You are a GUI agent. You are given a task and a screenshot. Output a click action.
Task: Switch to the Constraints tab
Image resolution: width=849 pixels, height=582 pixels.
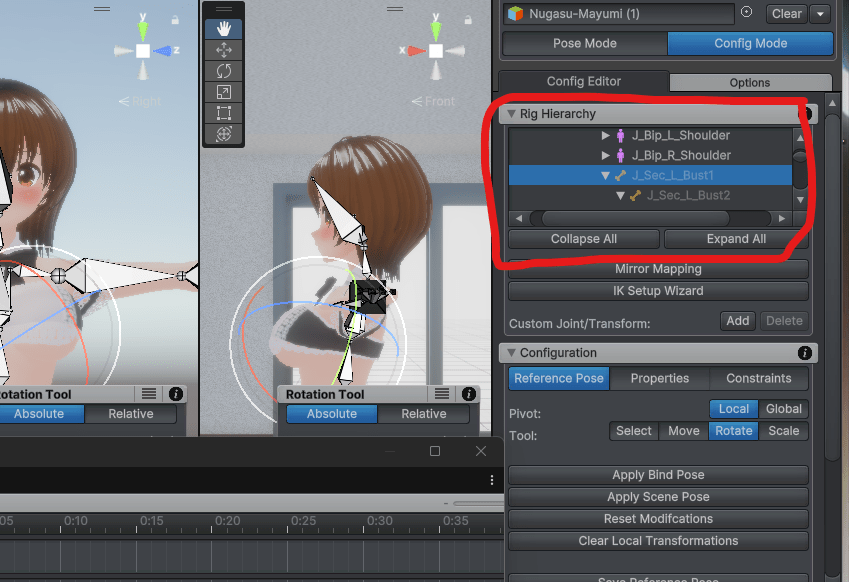point(759,379)
